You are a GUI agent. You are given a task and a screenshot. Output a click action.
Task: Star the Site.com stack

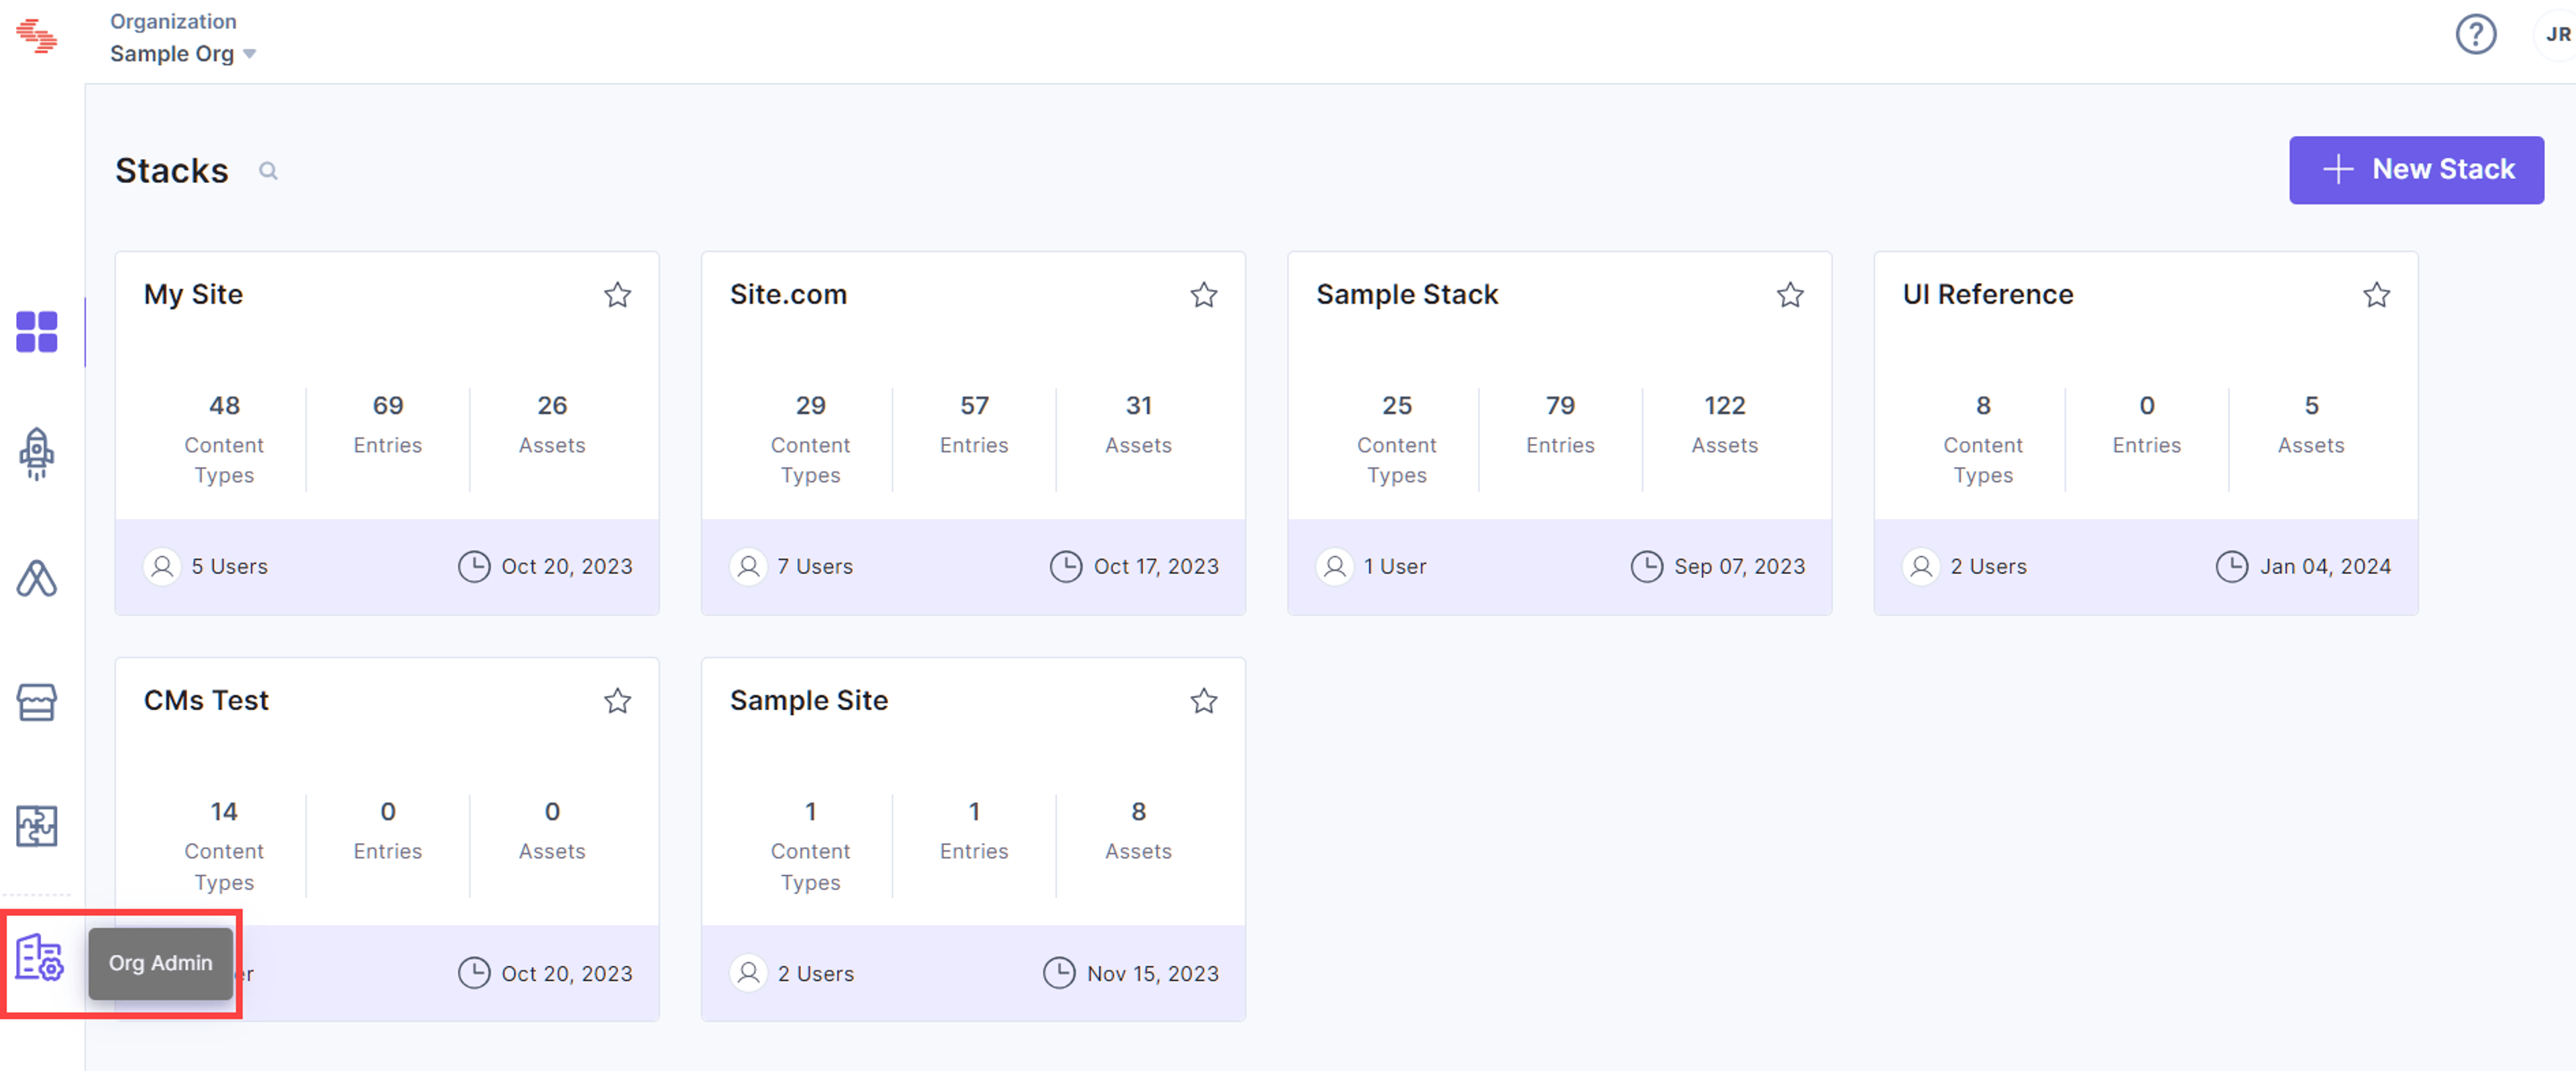tap(1204, 295)
